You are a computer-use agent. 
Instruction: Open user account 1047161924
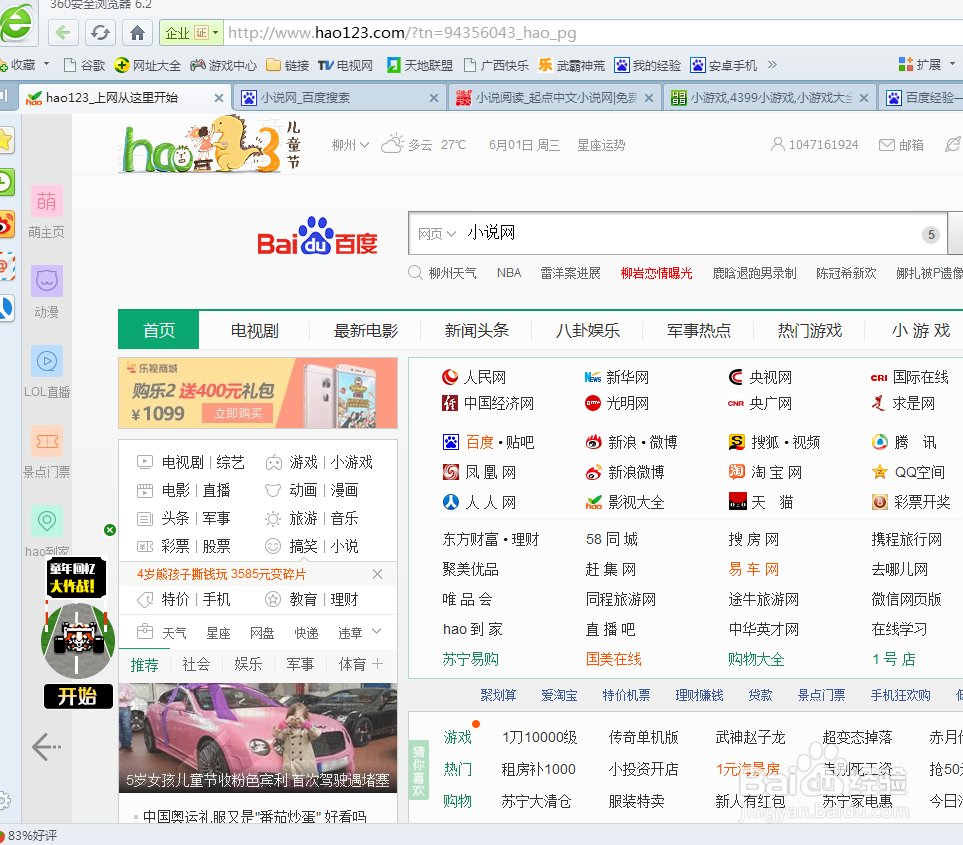(814, 145)
